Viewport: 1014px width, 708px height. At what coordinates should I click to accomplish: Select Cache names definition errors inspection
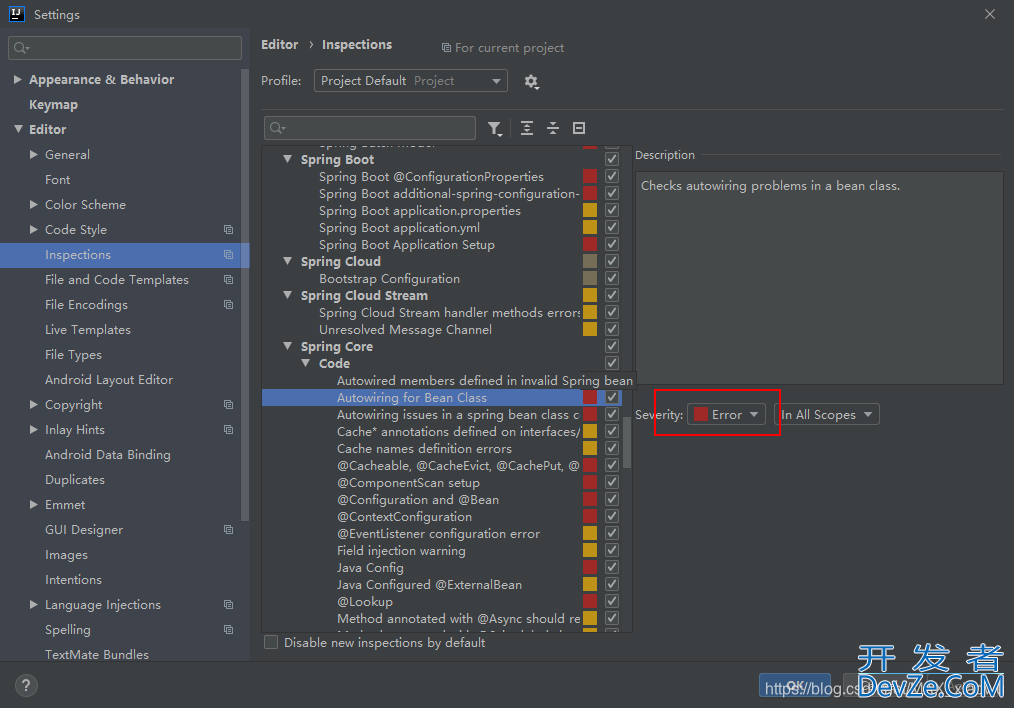[424, 449]
